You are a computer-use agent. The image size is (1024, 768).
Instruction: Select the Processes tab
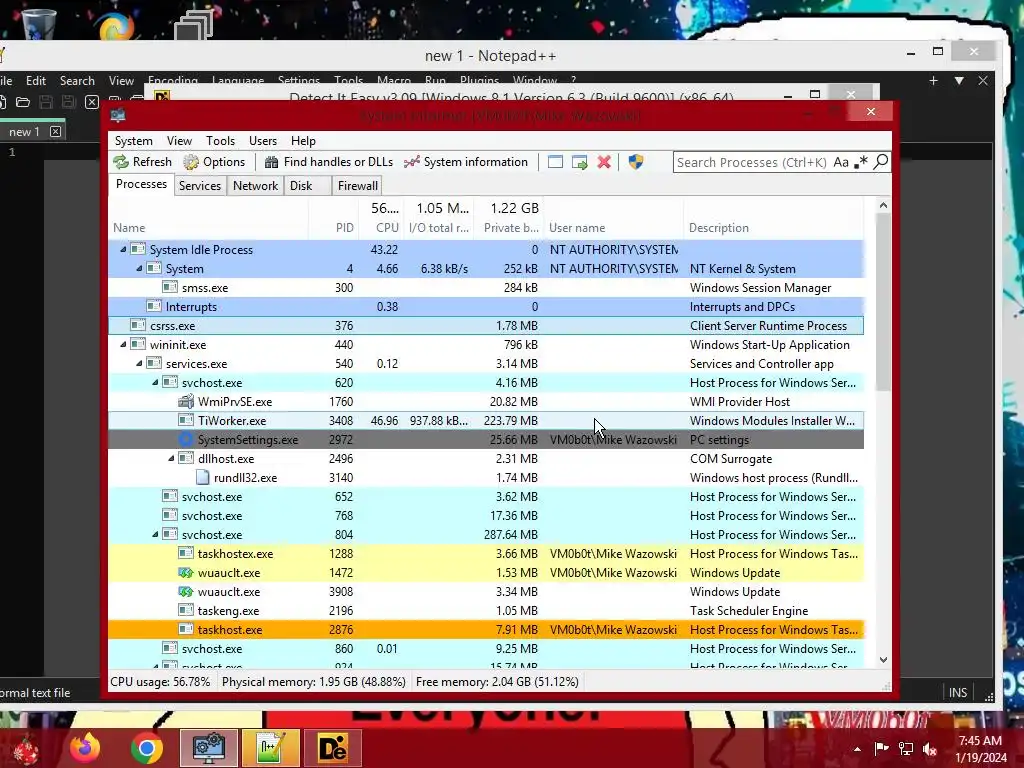click(141, 184)
